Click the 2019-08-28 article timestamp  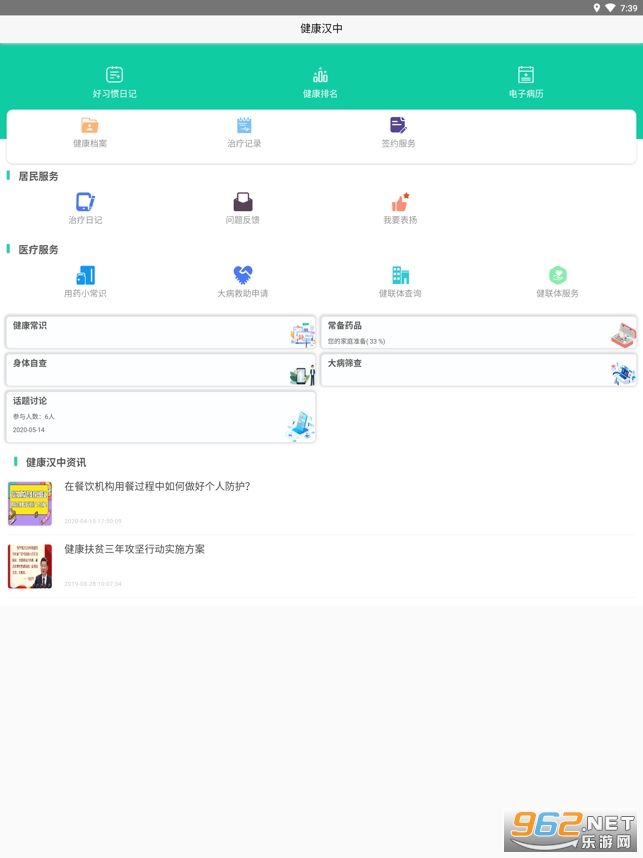[93, 584]
